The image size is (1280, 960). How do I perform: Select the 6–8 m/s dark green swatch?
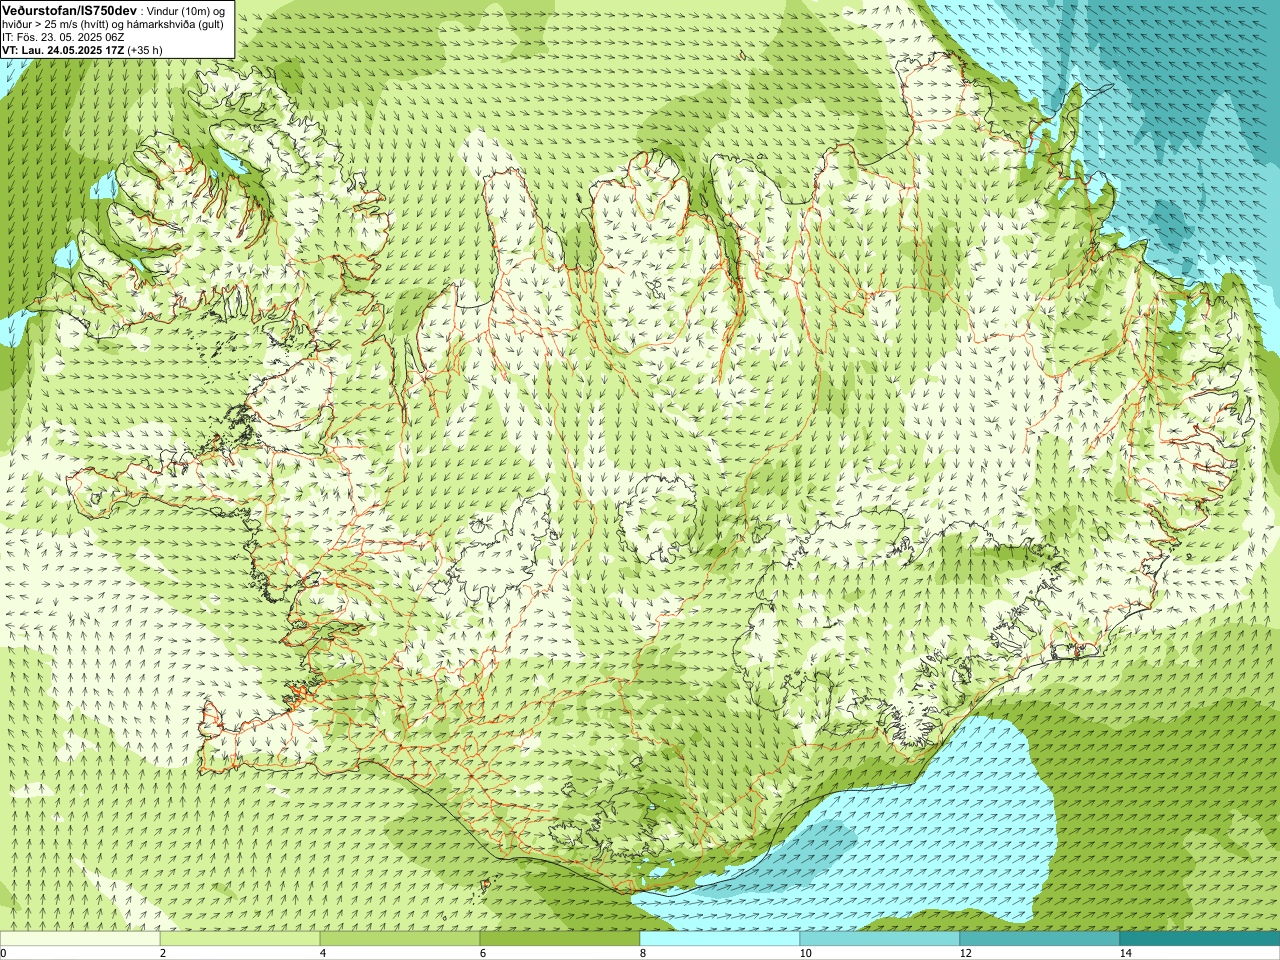[x=560, y=939]
